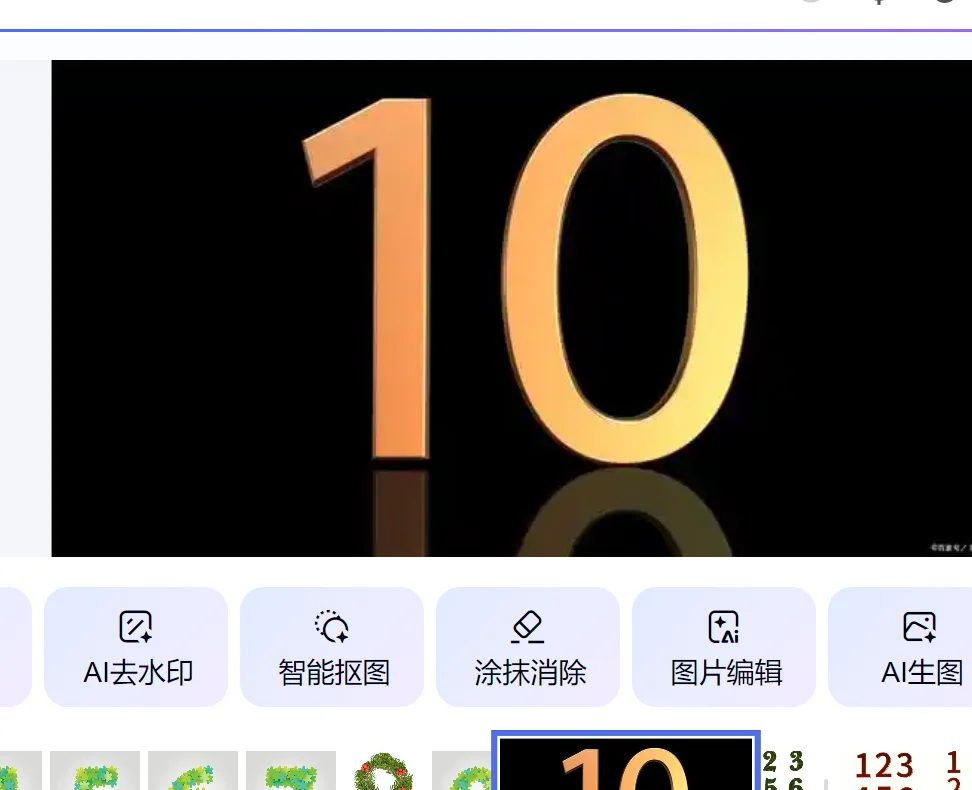Select the highlighted golden 10 thumbnail
This screenshot has width=972, height=790.
[x=625, y=763]
